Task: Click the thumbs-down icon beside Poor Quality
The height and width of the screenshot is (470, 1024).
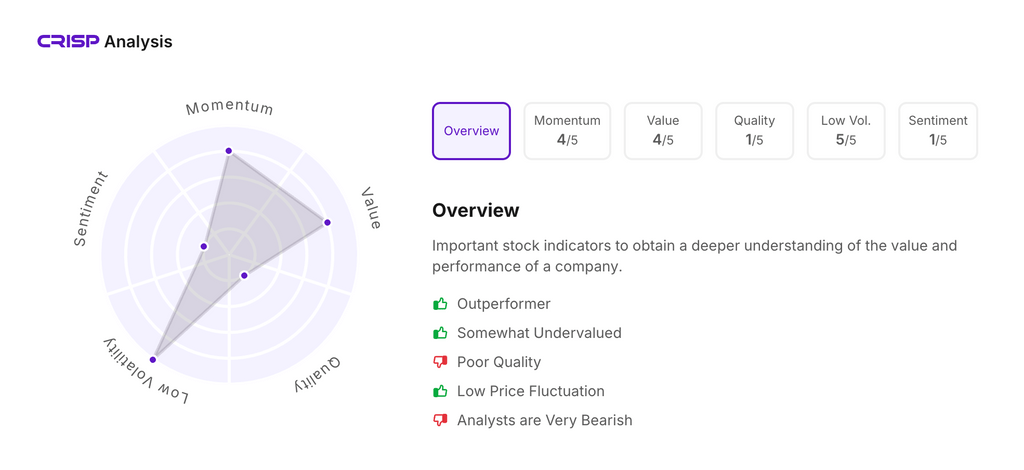Action: [440, 362]
